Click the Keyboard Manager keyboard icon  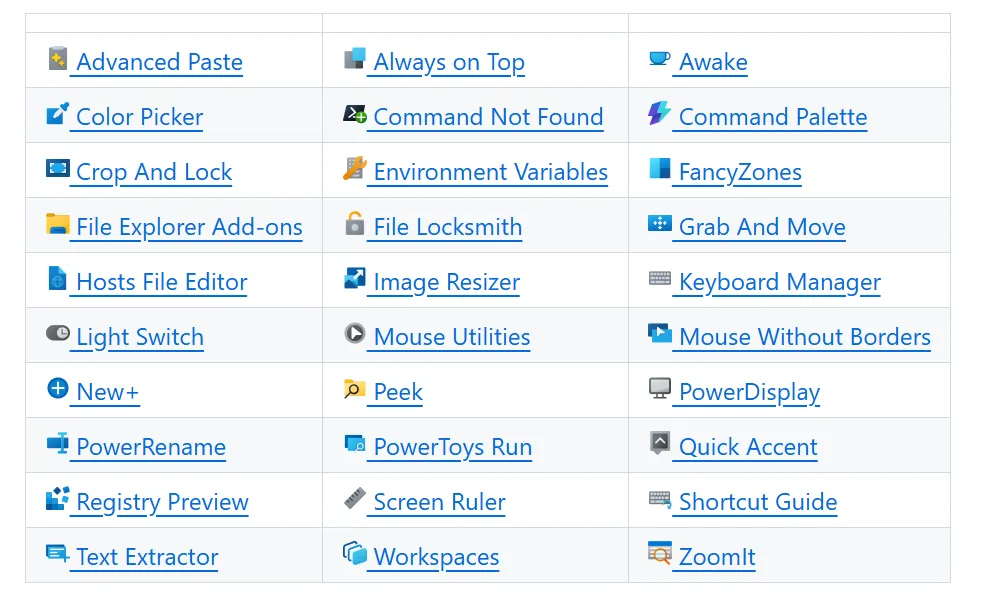660,278
